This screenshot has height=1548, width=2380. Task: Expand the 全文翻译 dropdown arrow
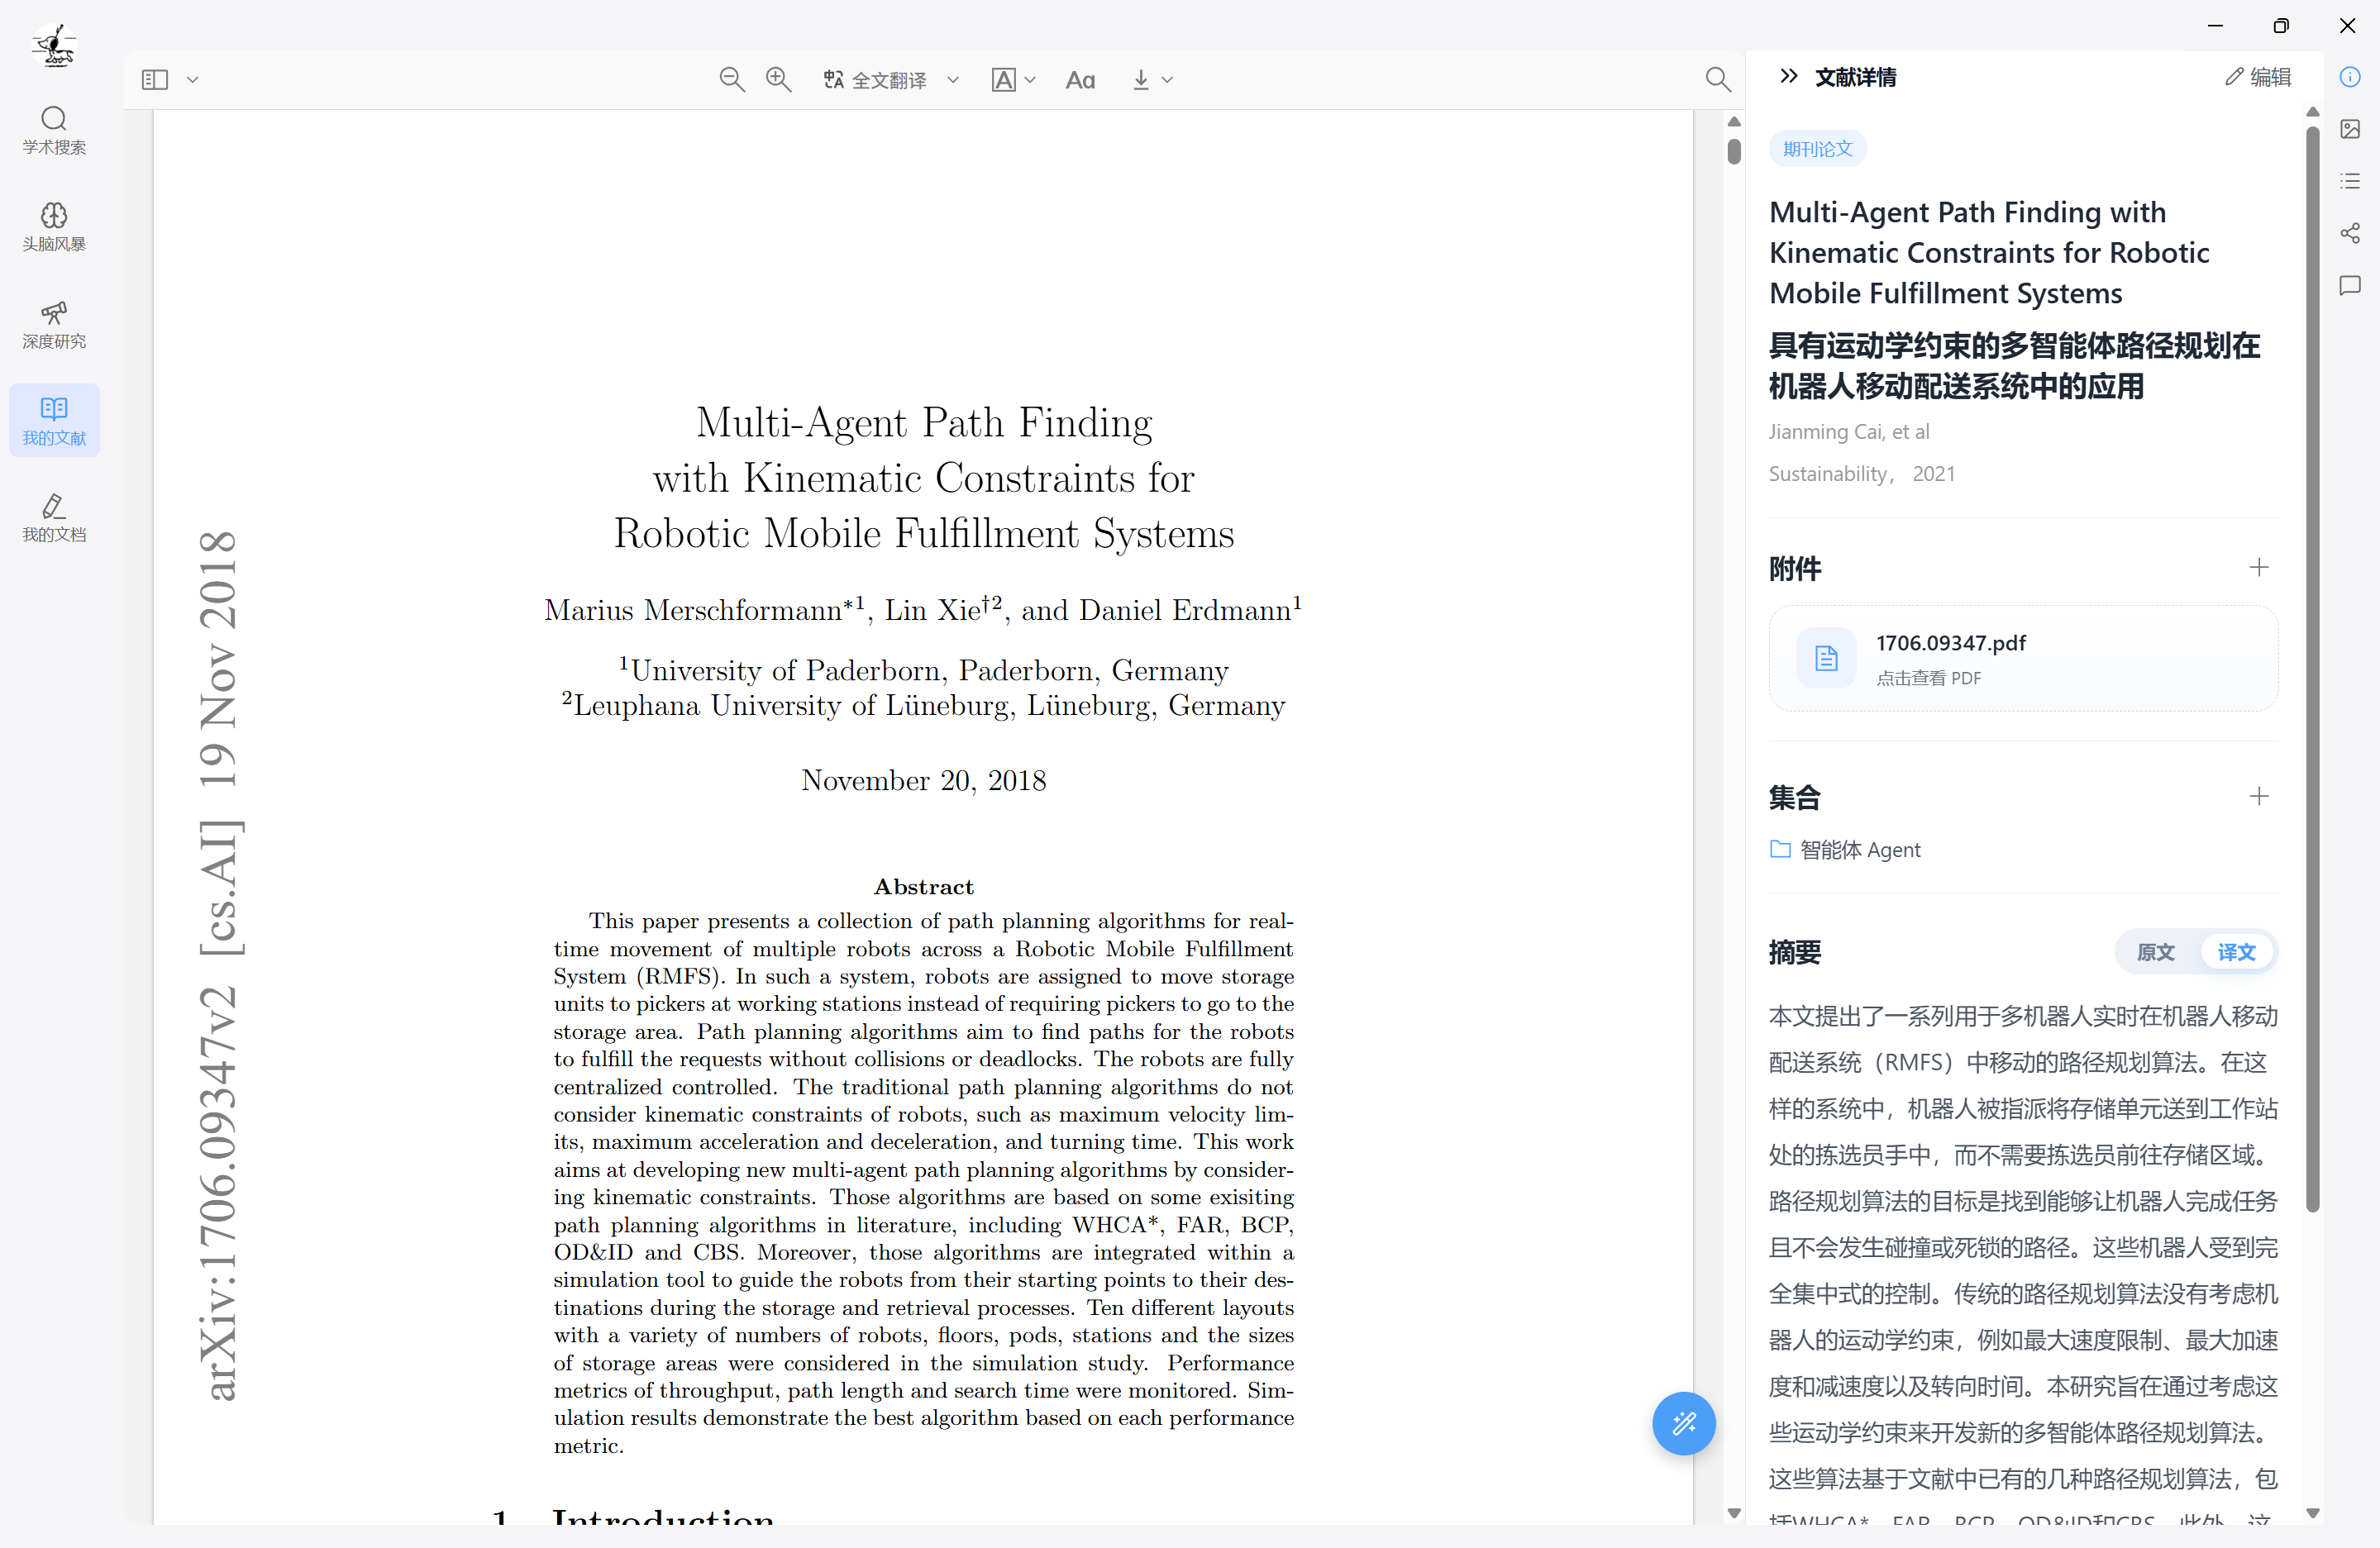[953, 80]
